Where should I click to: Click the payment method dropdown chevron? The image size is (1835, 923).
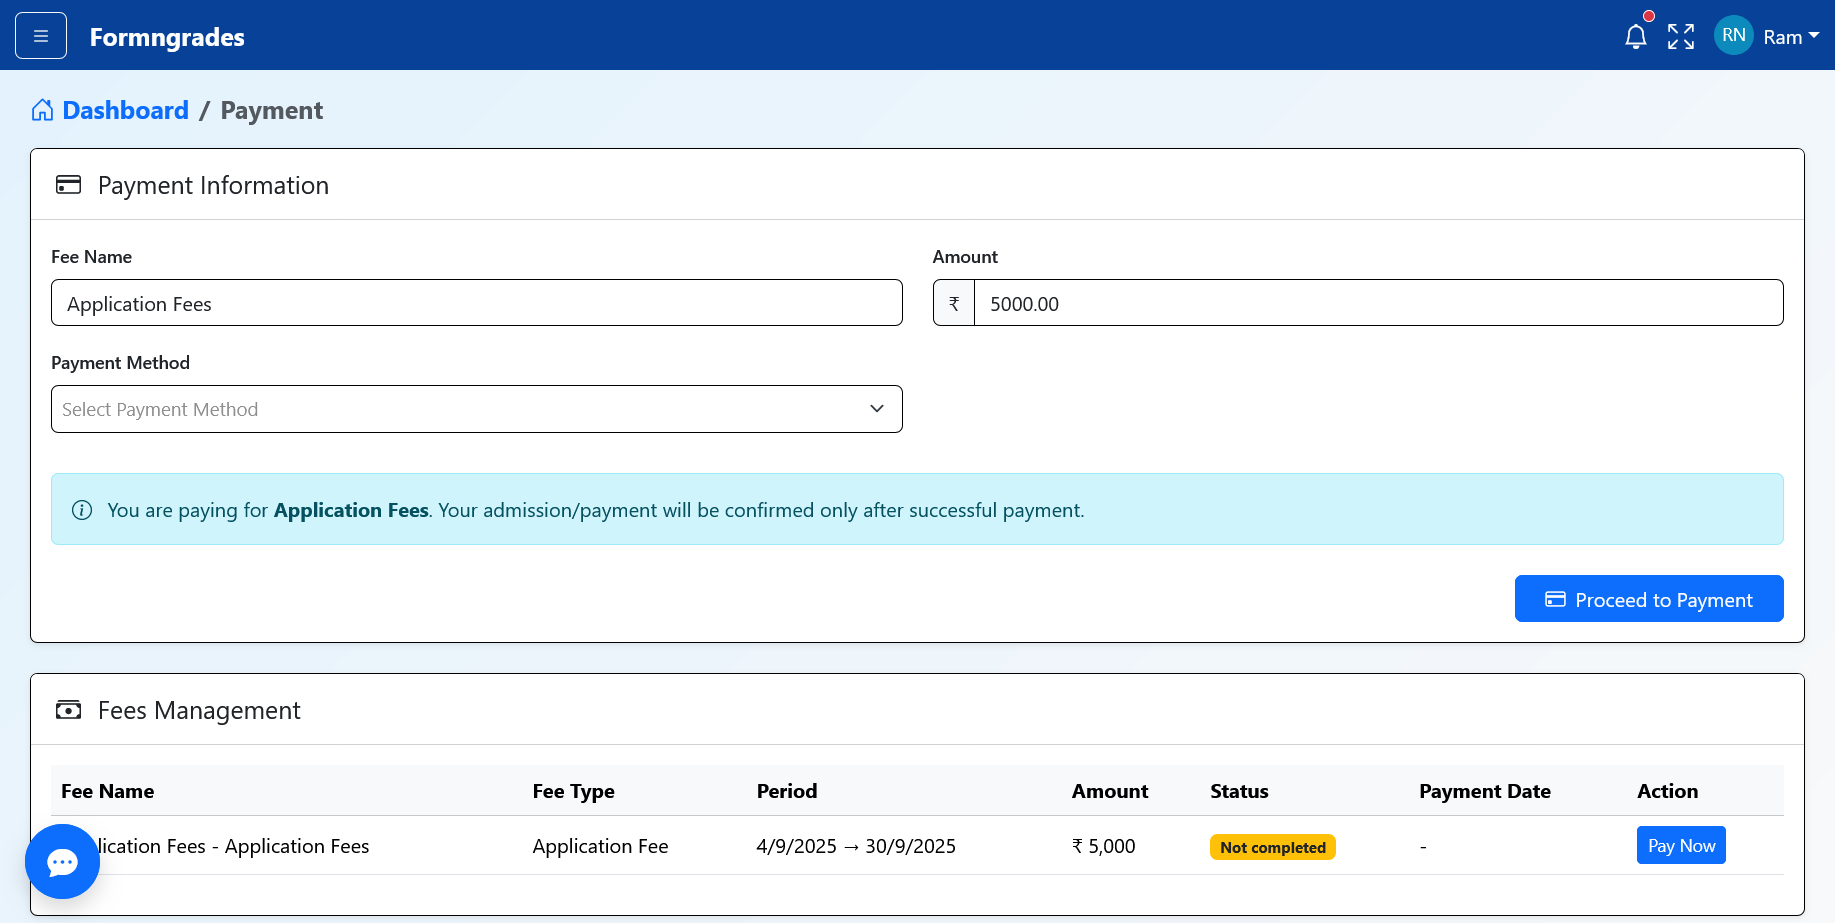876,409
